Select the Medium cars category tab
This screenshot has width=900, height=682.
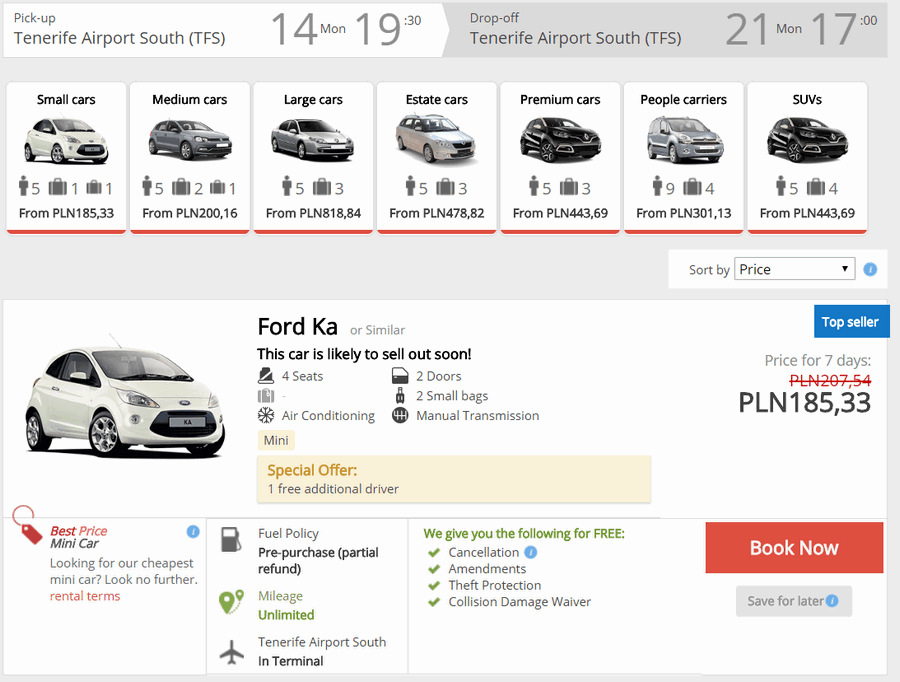[x=190, y=157]
